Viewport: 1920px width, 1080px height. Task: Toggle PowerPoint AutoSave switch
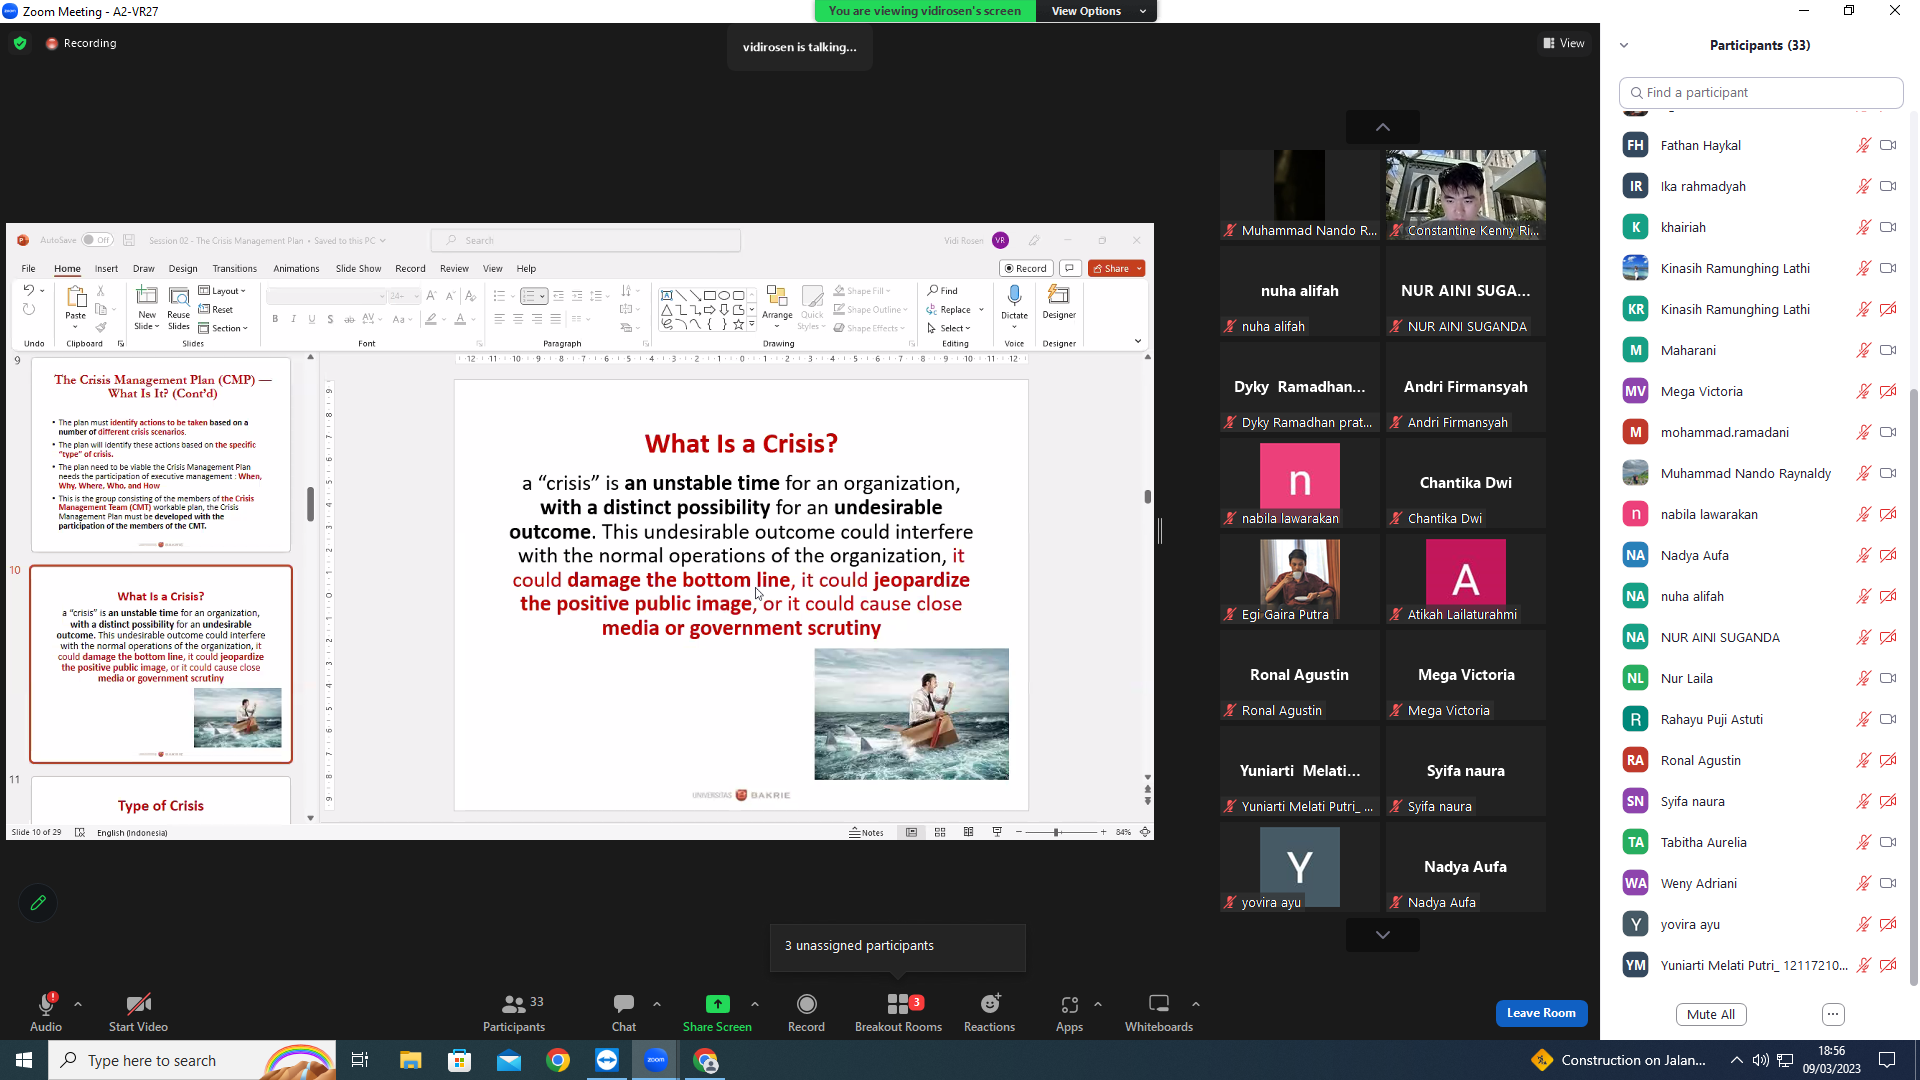pyautogui.click(x=97, y=240)
